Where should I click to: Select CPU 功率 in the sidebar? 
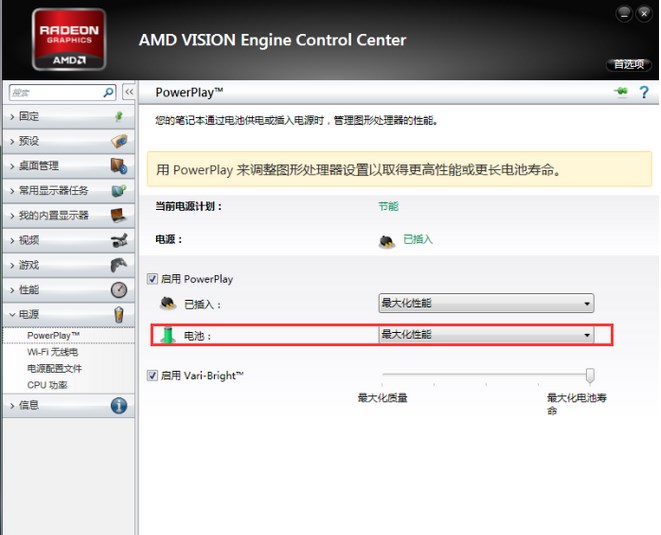[47, 385]
